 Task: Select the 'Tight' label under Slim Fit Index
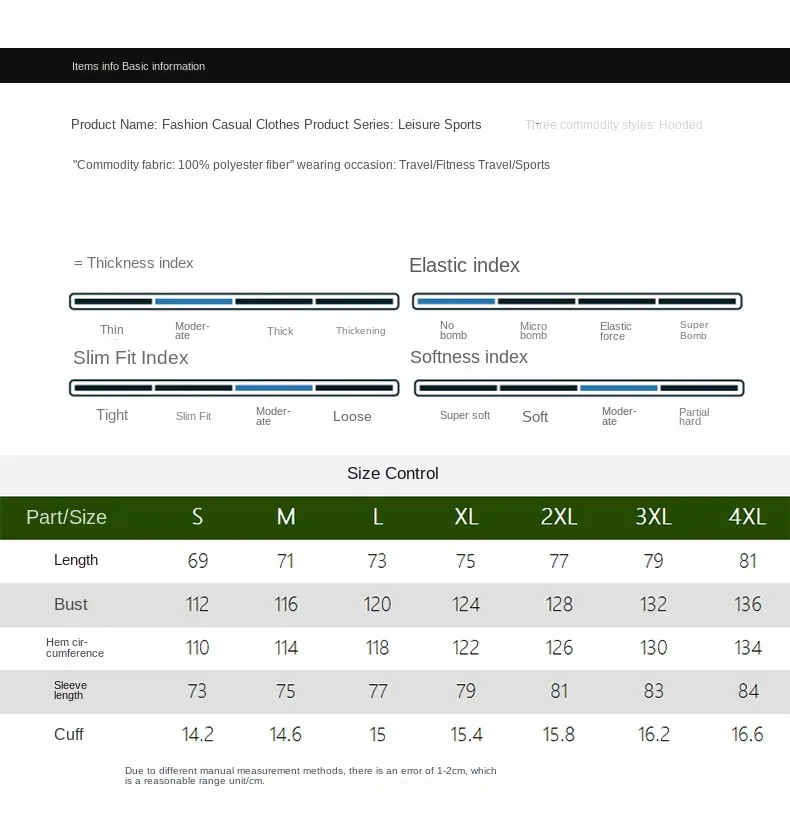tap(112, 415)
